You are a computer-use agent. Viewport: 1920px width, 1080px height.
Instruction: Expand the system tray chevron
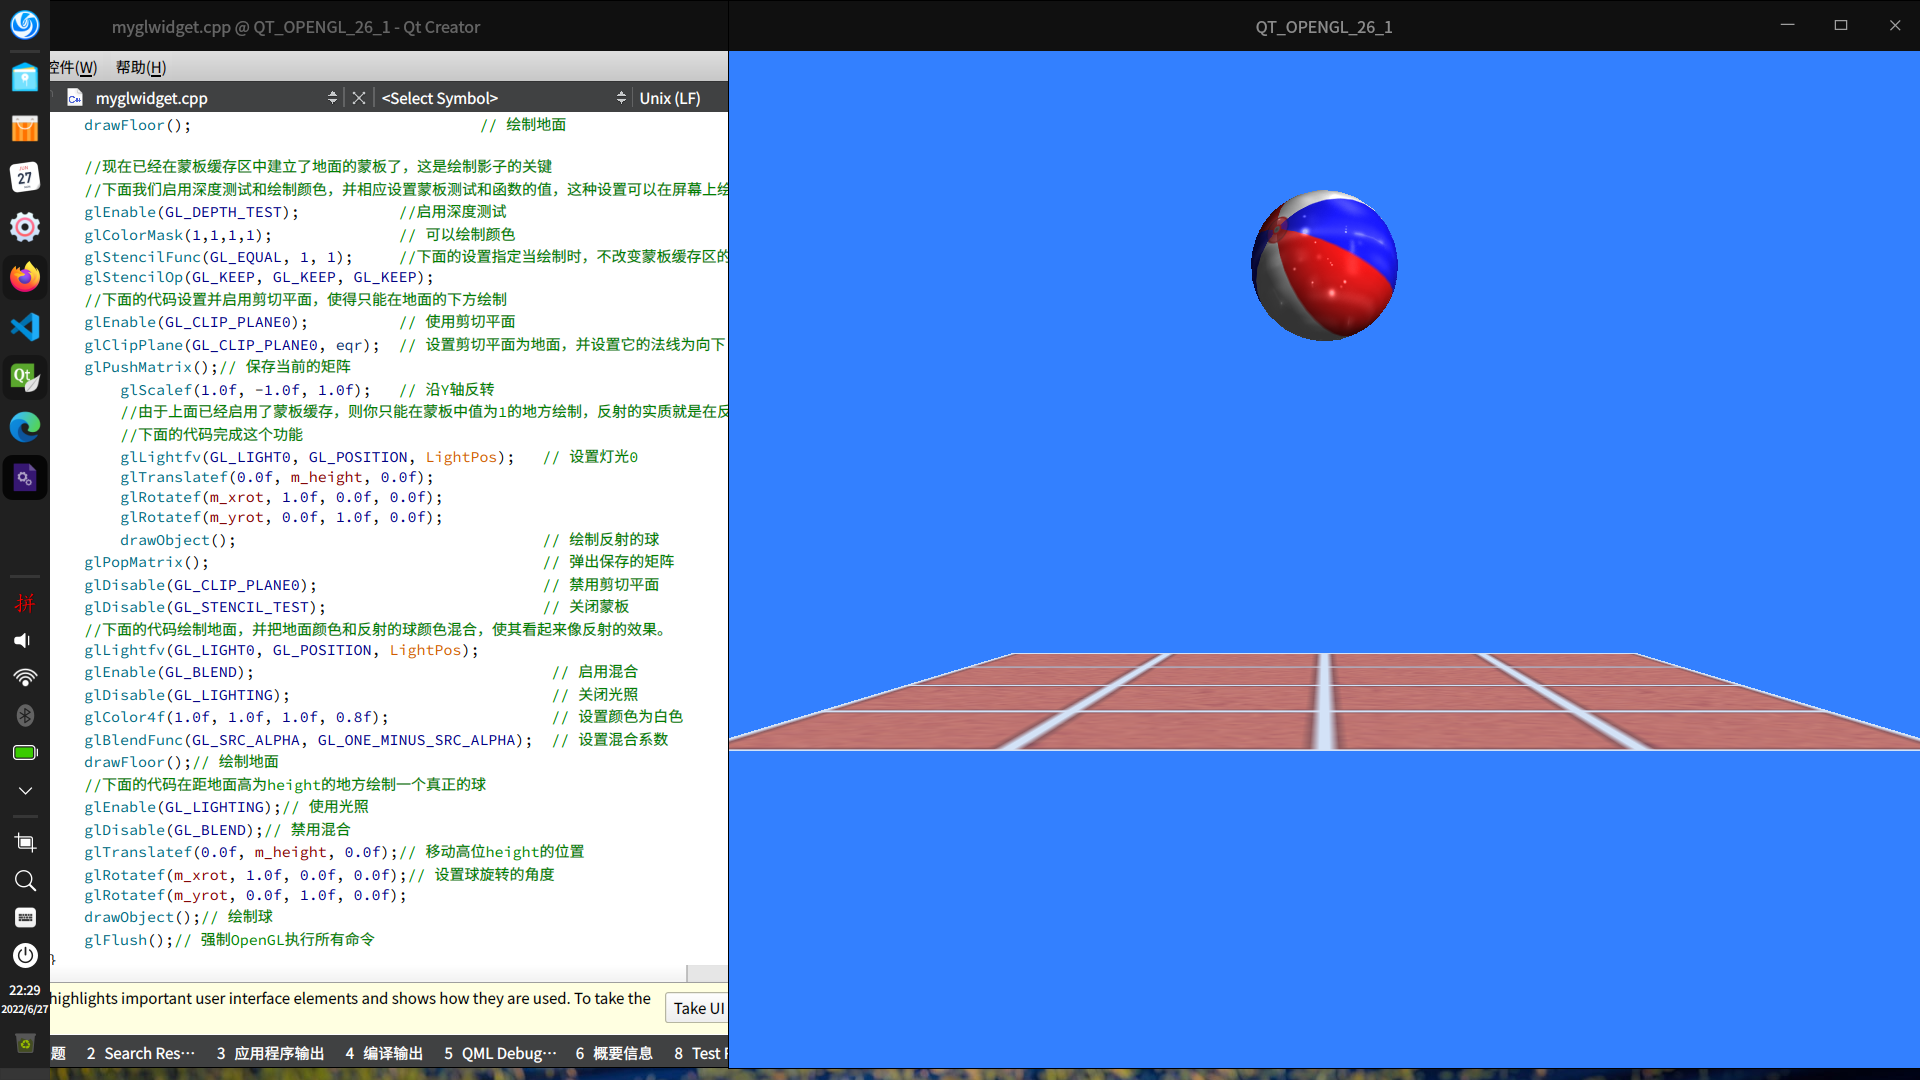[x=25, y=790]
